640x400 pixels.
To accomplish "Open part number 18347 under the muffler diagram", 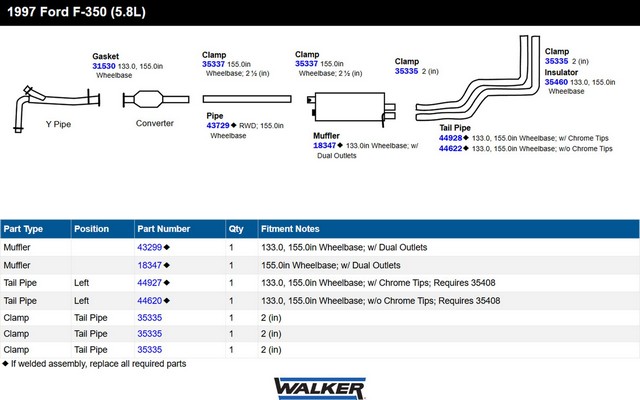I will [324, 146].
